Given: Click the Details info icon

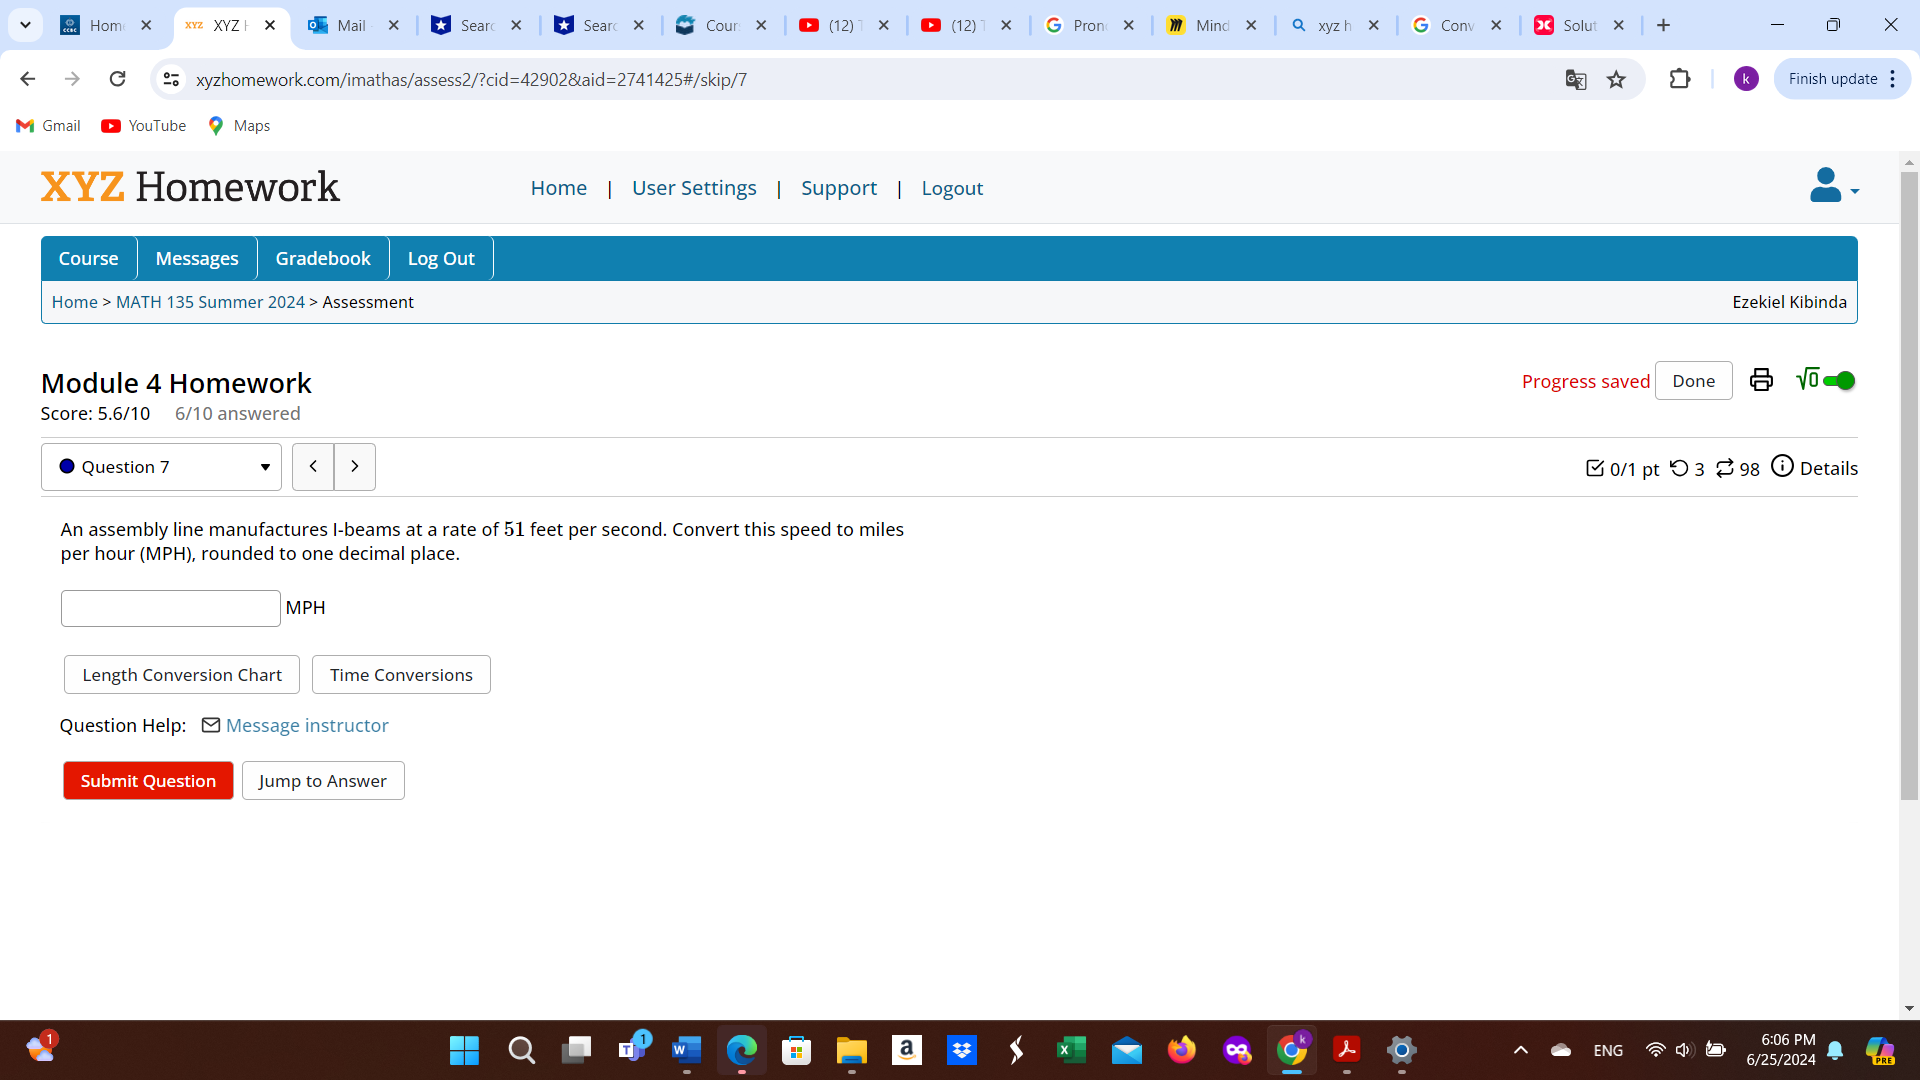Looking at the screenshot, I should click(1782, 467).
